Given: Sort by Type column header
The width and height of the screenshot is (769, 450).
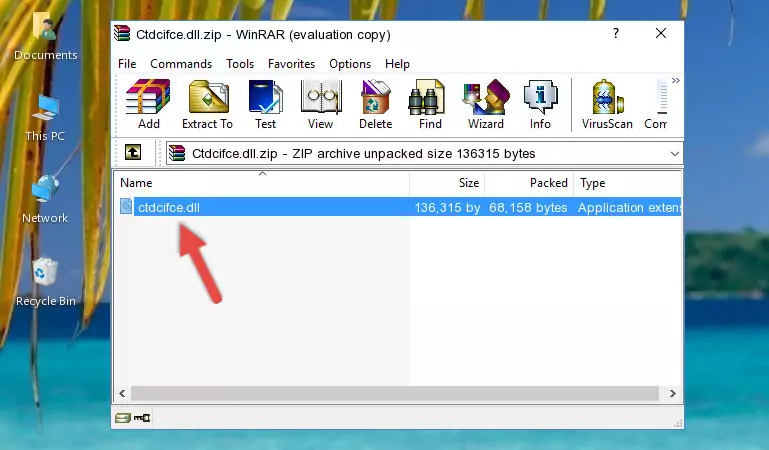Looking at the screenshot, I should coord(627,183).
